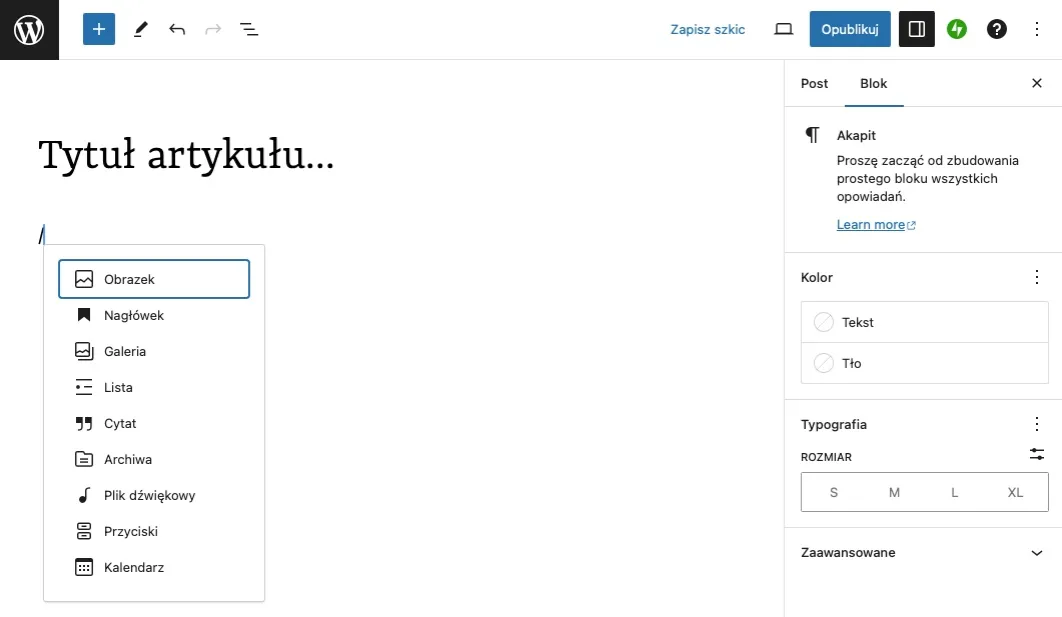
Task: Expand the Zaawansowane section
Action: coord(923,553)
